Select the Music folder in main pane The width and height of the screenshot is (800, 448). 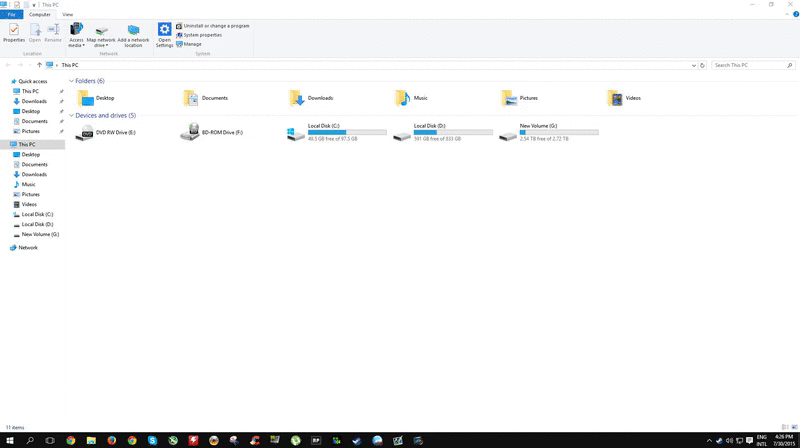click(411, 98)
